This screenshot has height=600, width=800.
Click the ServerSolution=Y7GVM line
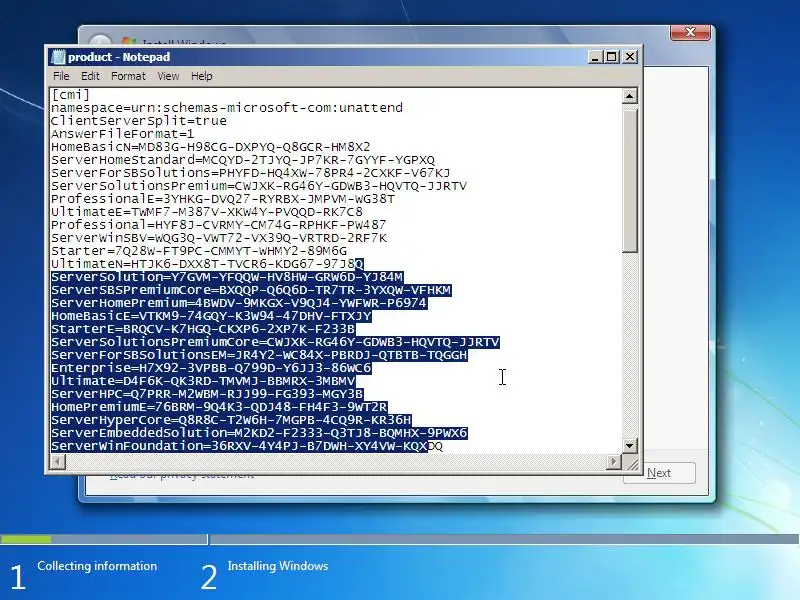227,277
